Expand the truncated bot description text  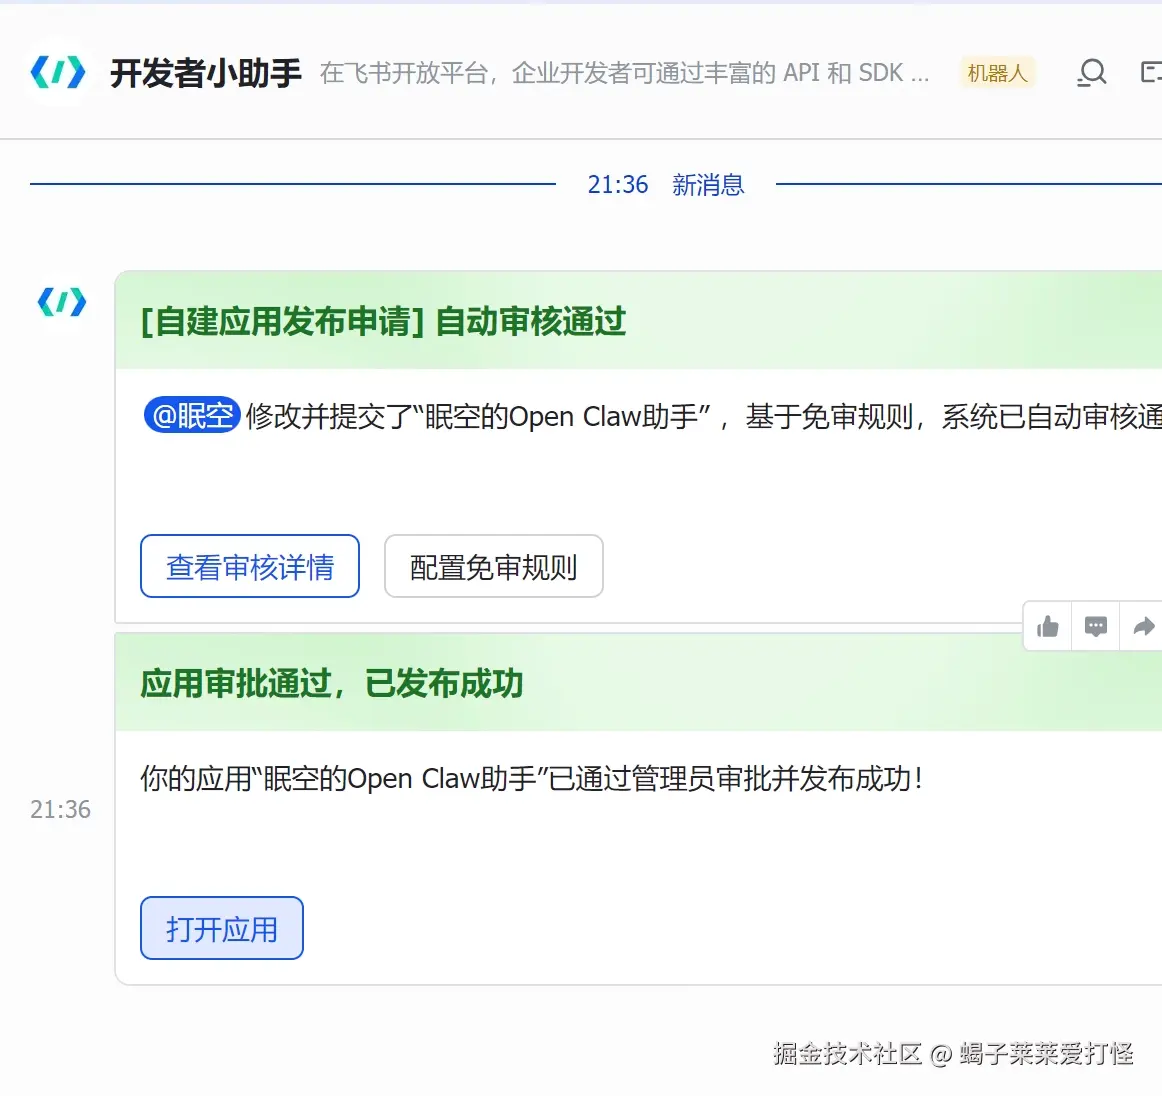[624, 73]
